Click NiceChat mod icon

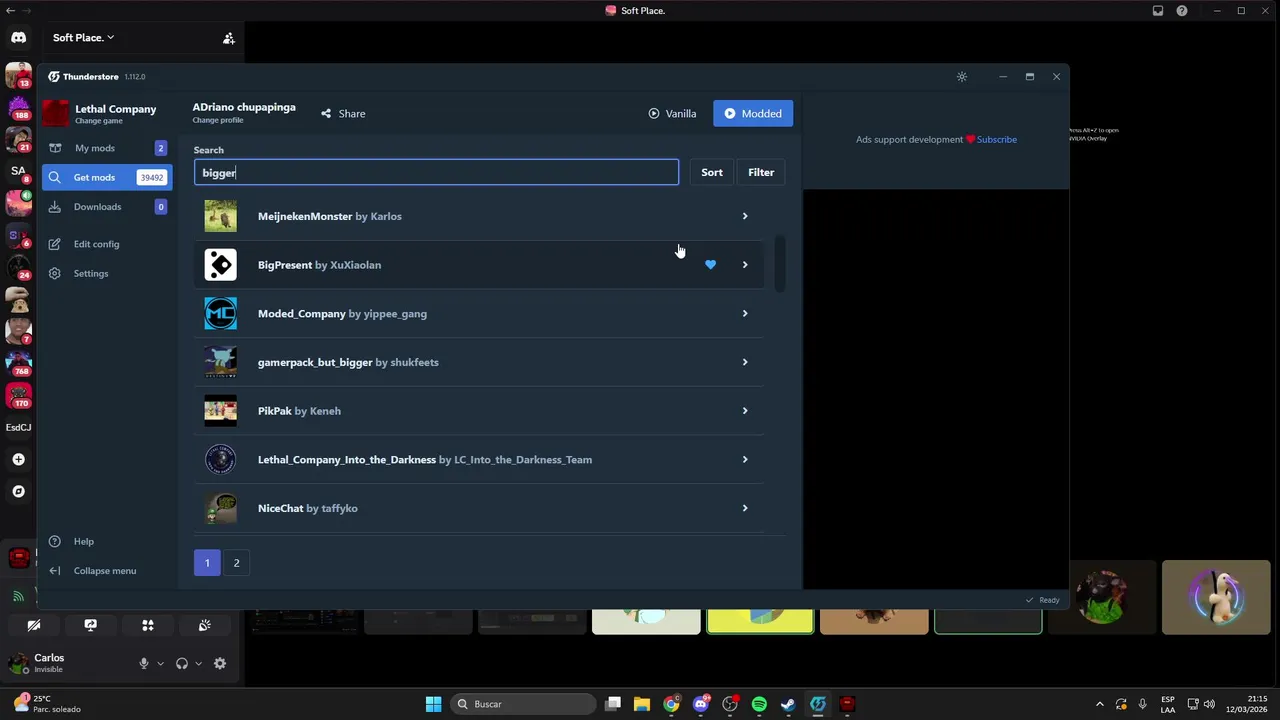(x=220, y=508)
